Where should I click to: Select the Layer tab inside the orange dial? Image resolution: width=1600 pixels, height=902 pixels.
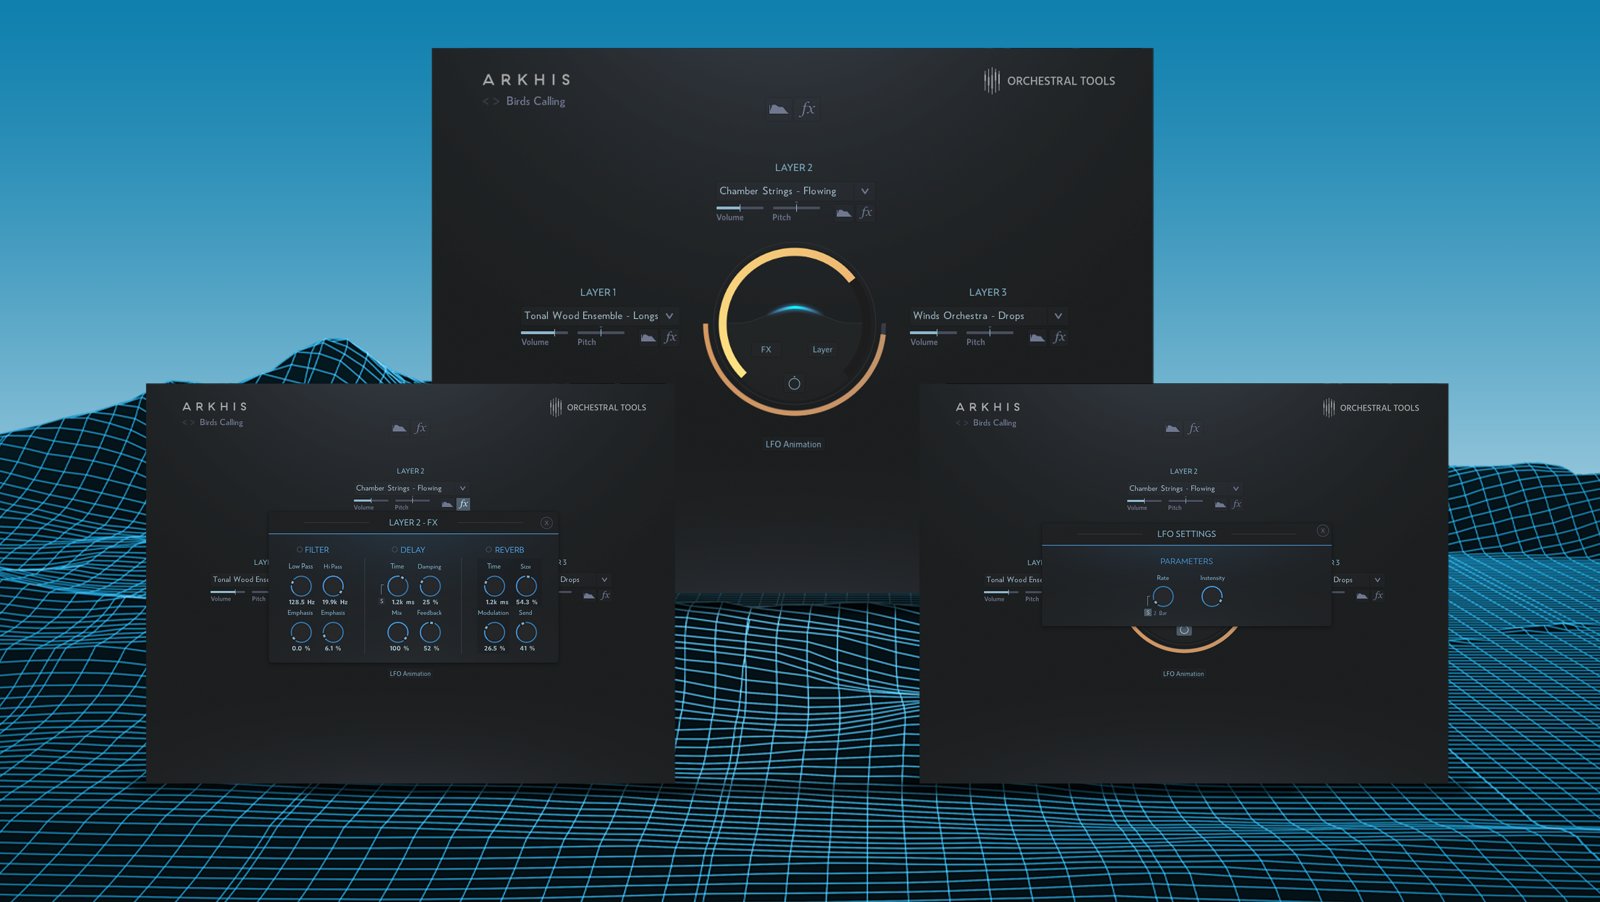coord(822,350)
